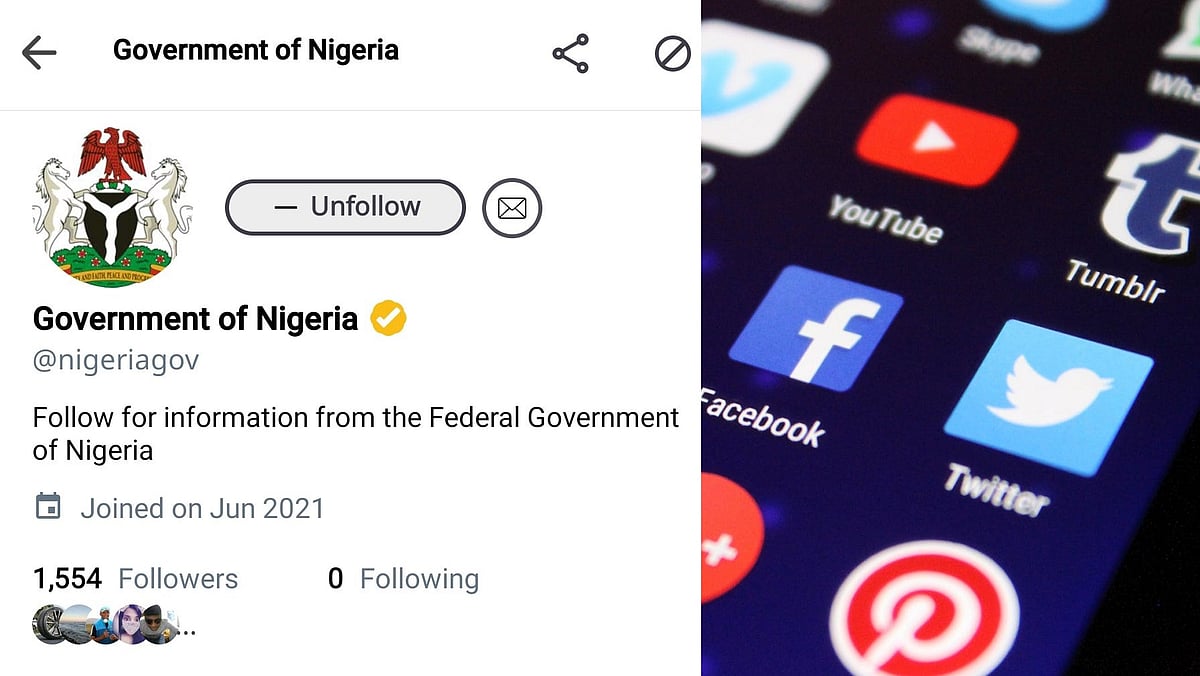
Task: Tap the gold verified badge
Action: [x=388, y=319]
